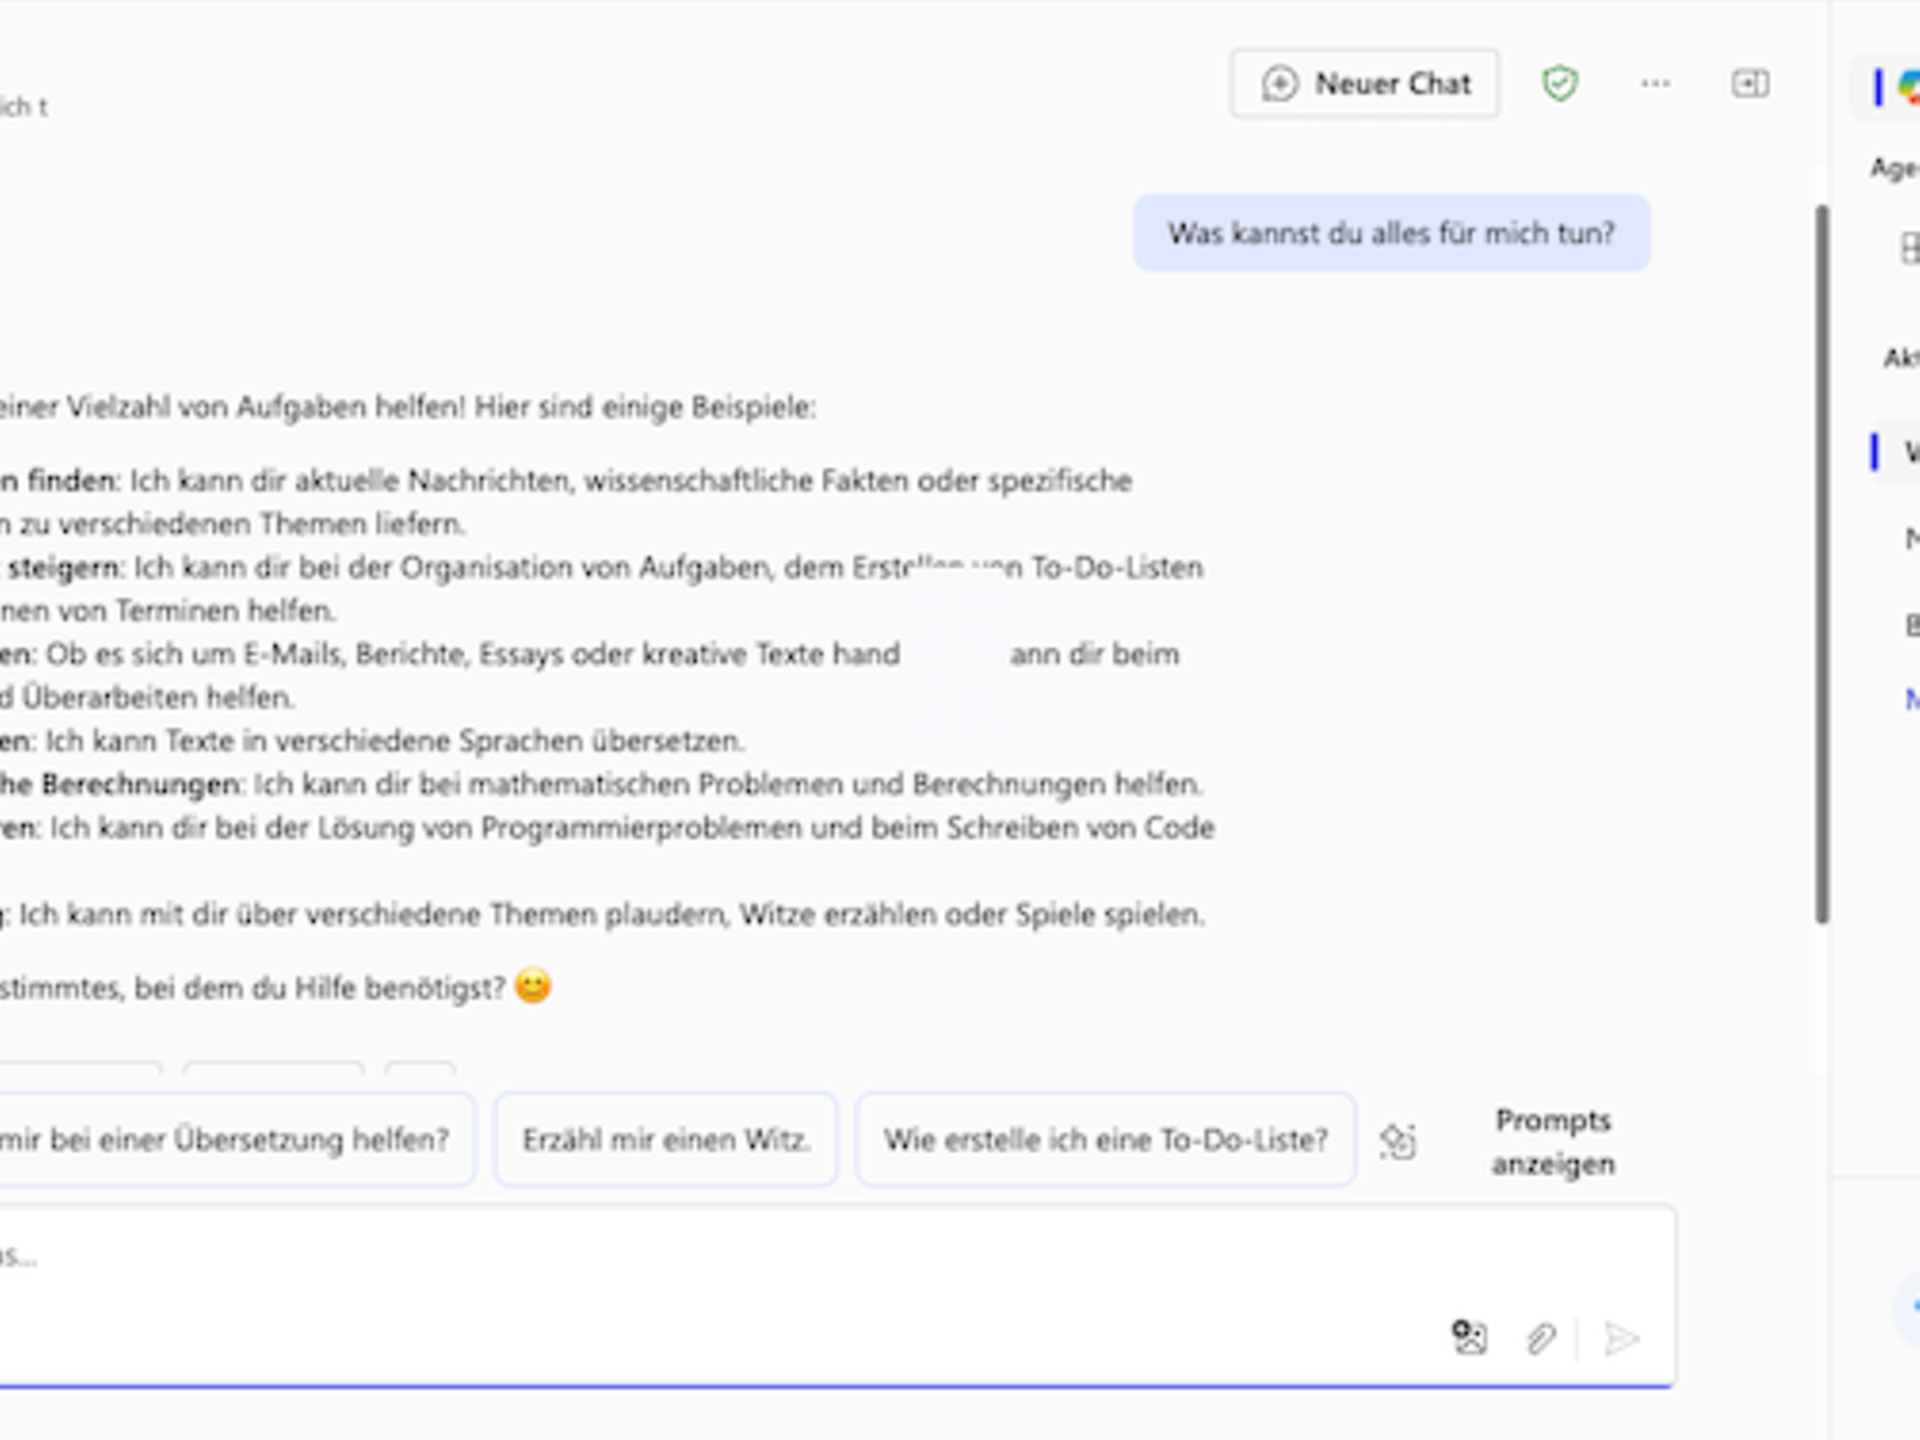Screen dimensions: 1920x1440
Task: Click the "Agents" section label in sidebar
Action: (x=1893, y=168)
